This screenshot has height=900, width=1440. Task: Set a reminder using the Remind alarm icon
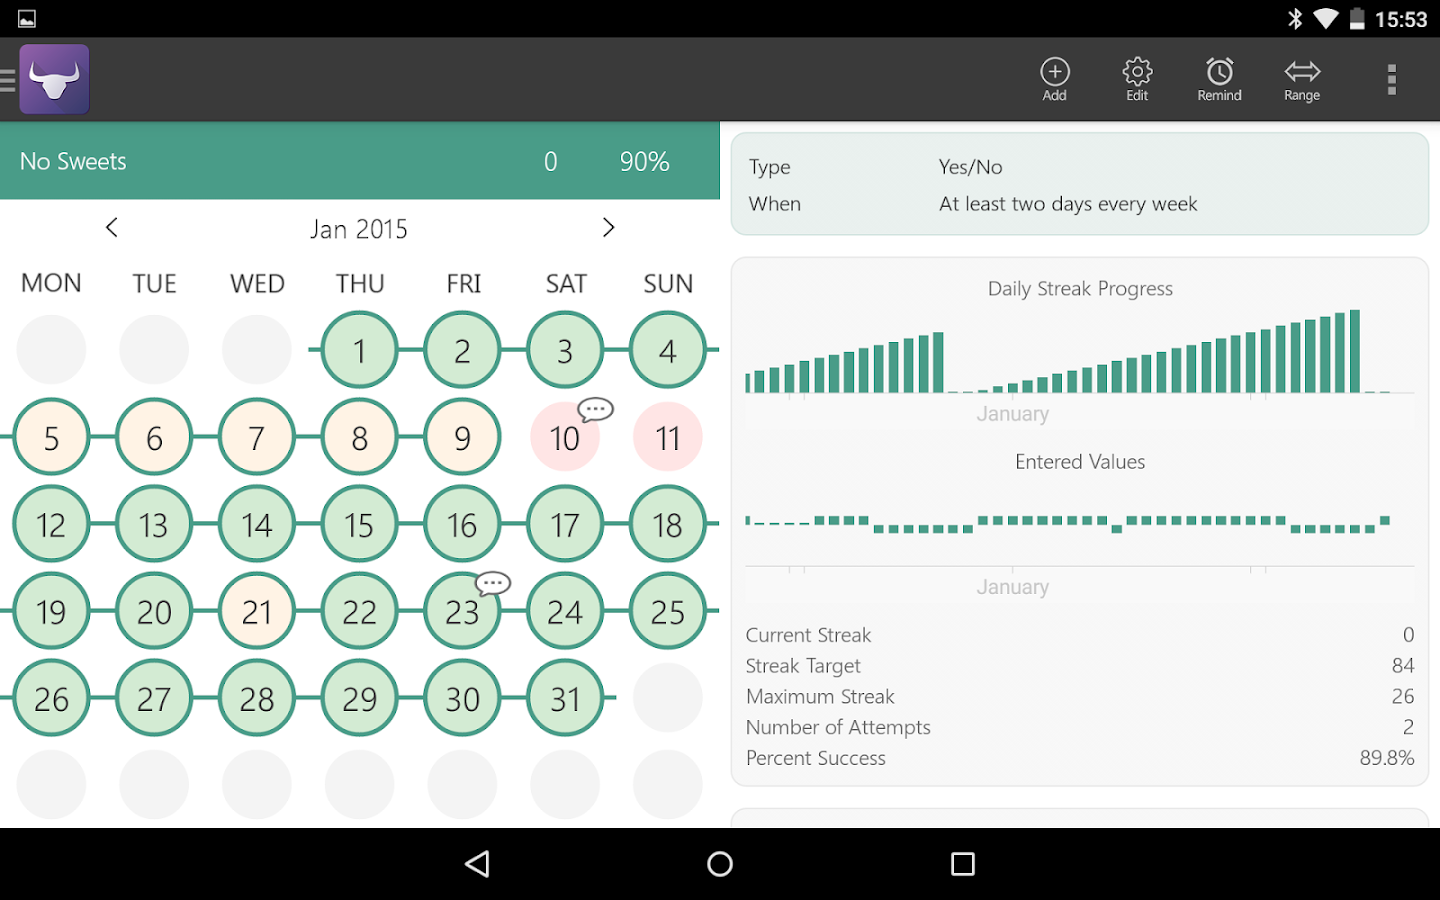[x=1219, y=79]
